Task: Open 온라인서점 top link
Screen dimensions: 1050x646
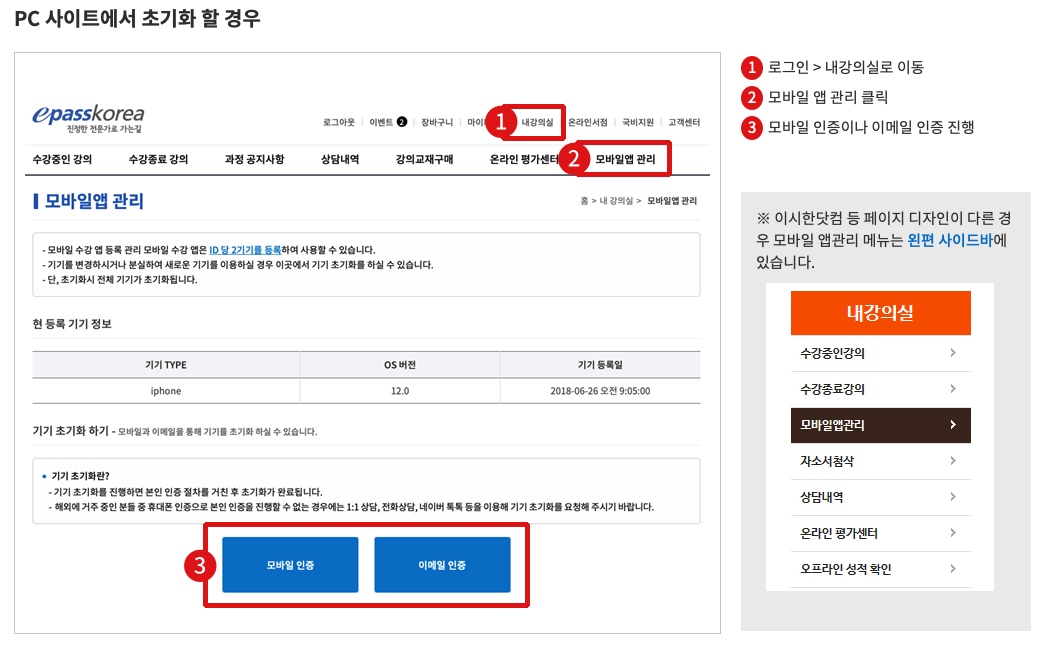Action: tap(588, 123)
